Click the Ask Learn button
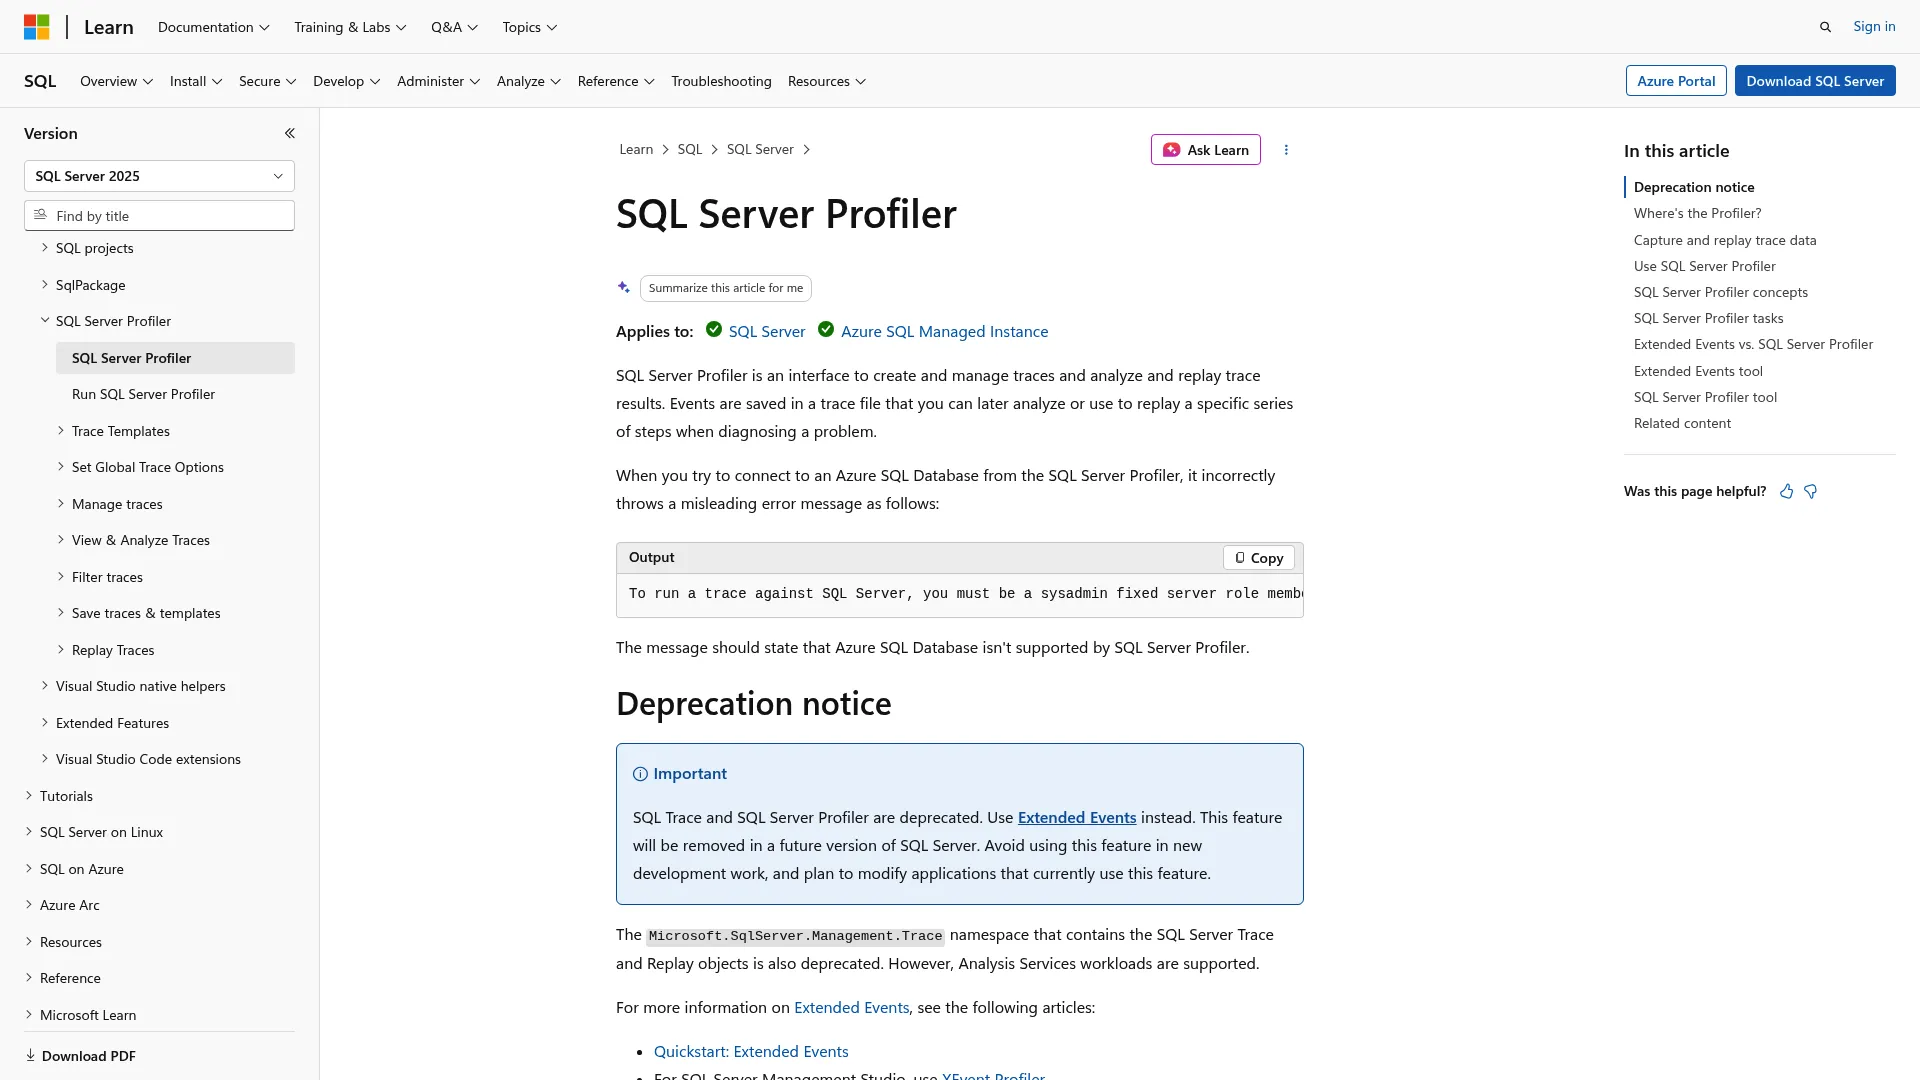Screen dimensions: 1920x1080 (x=1206, y=150)
